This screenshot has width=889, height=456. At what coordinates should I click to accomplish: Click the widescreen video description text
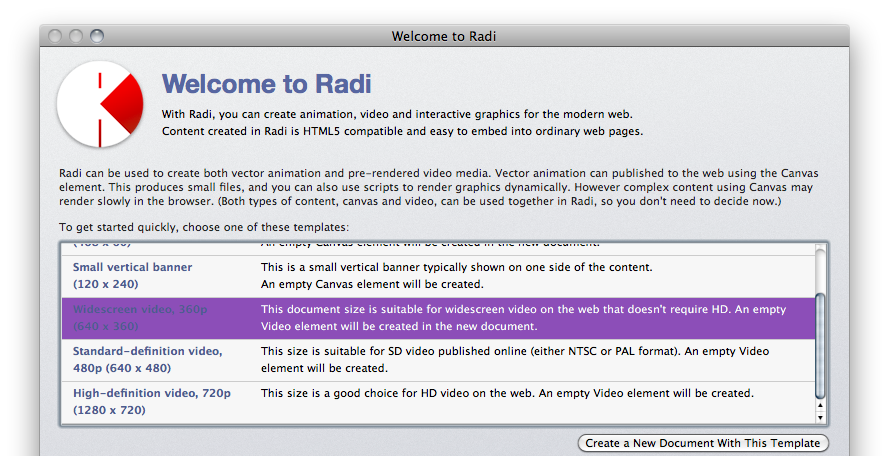click(x=523, y=318)
